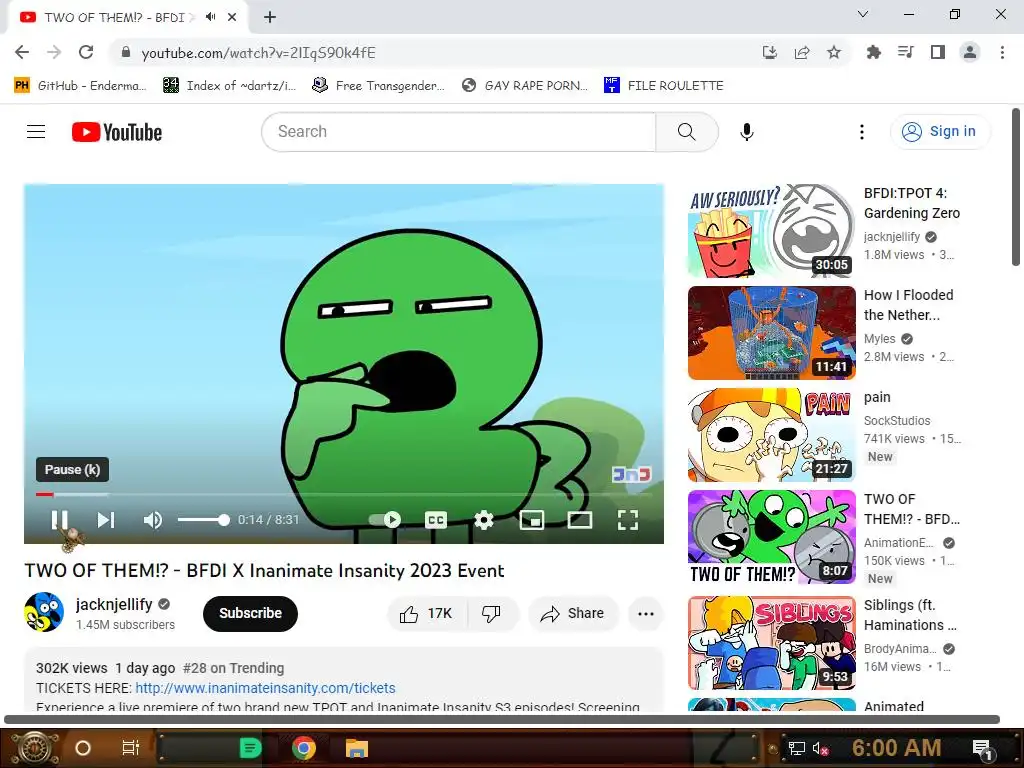Subscribe to jacknjellify channel

[250, 613]
